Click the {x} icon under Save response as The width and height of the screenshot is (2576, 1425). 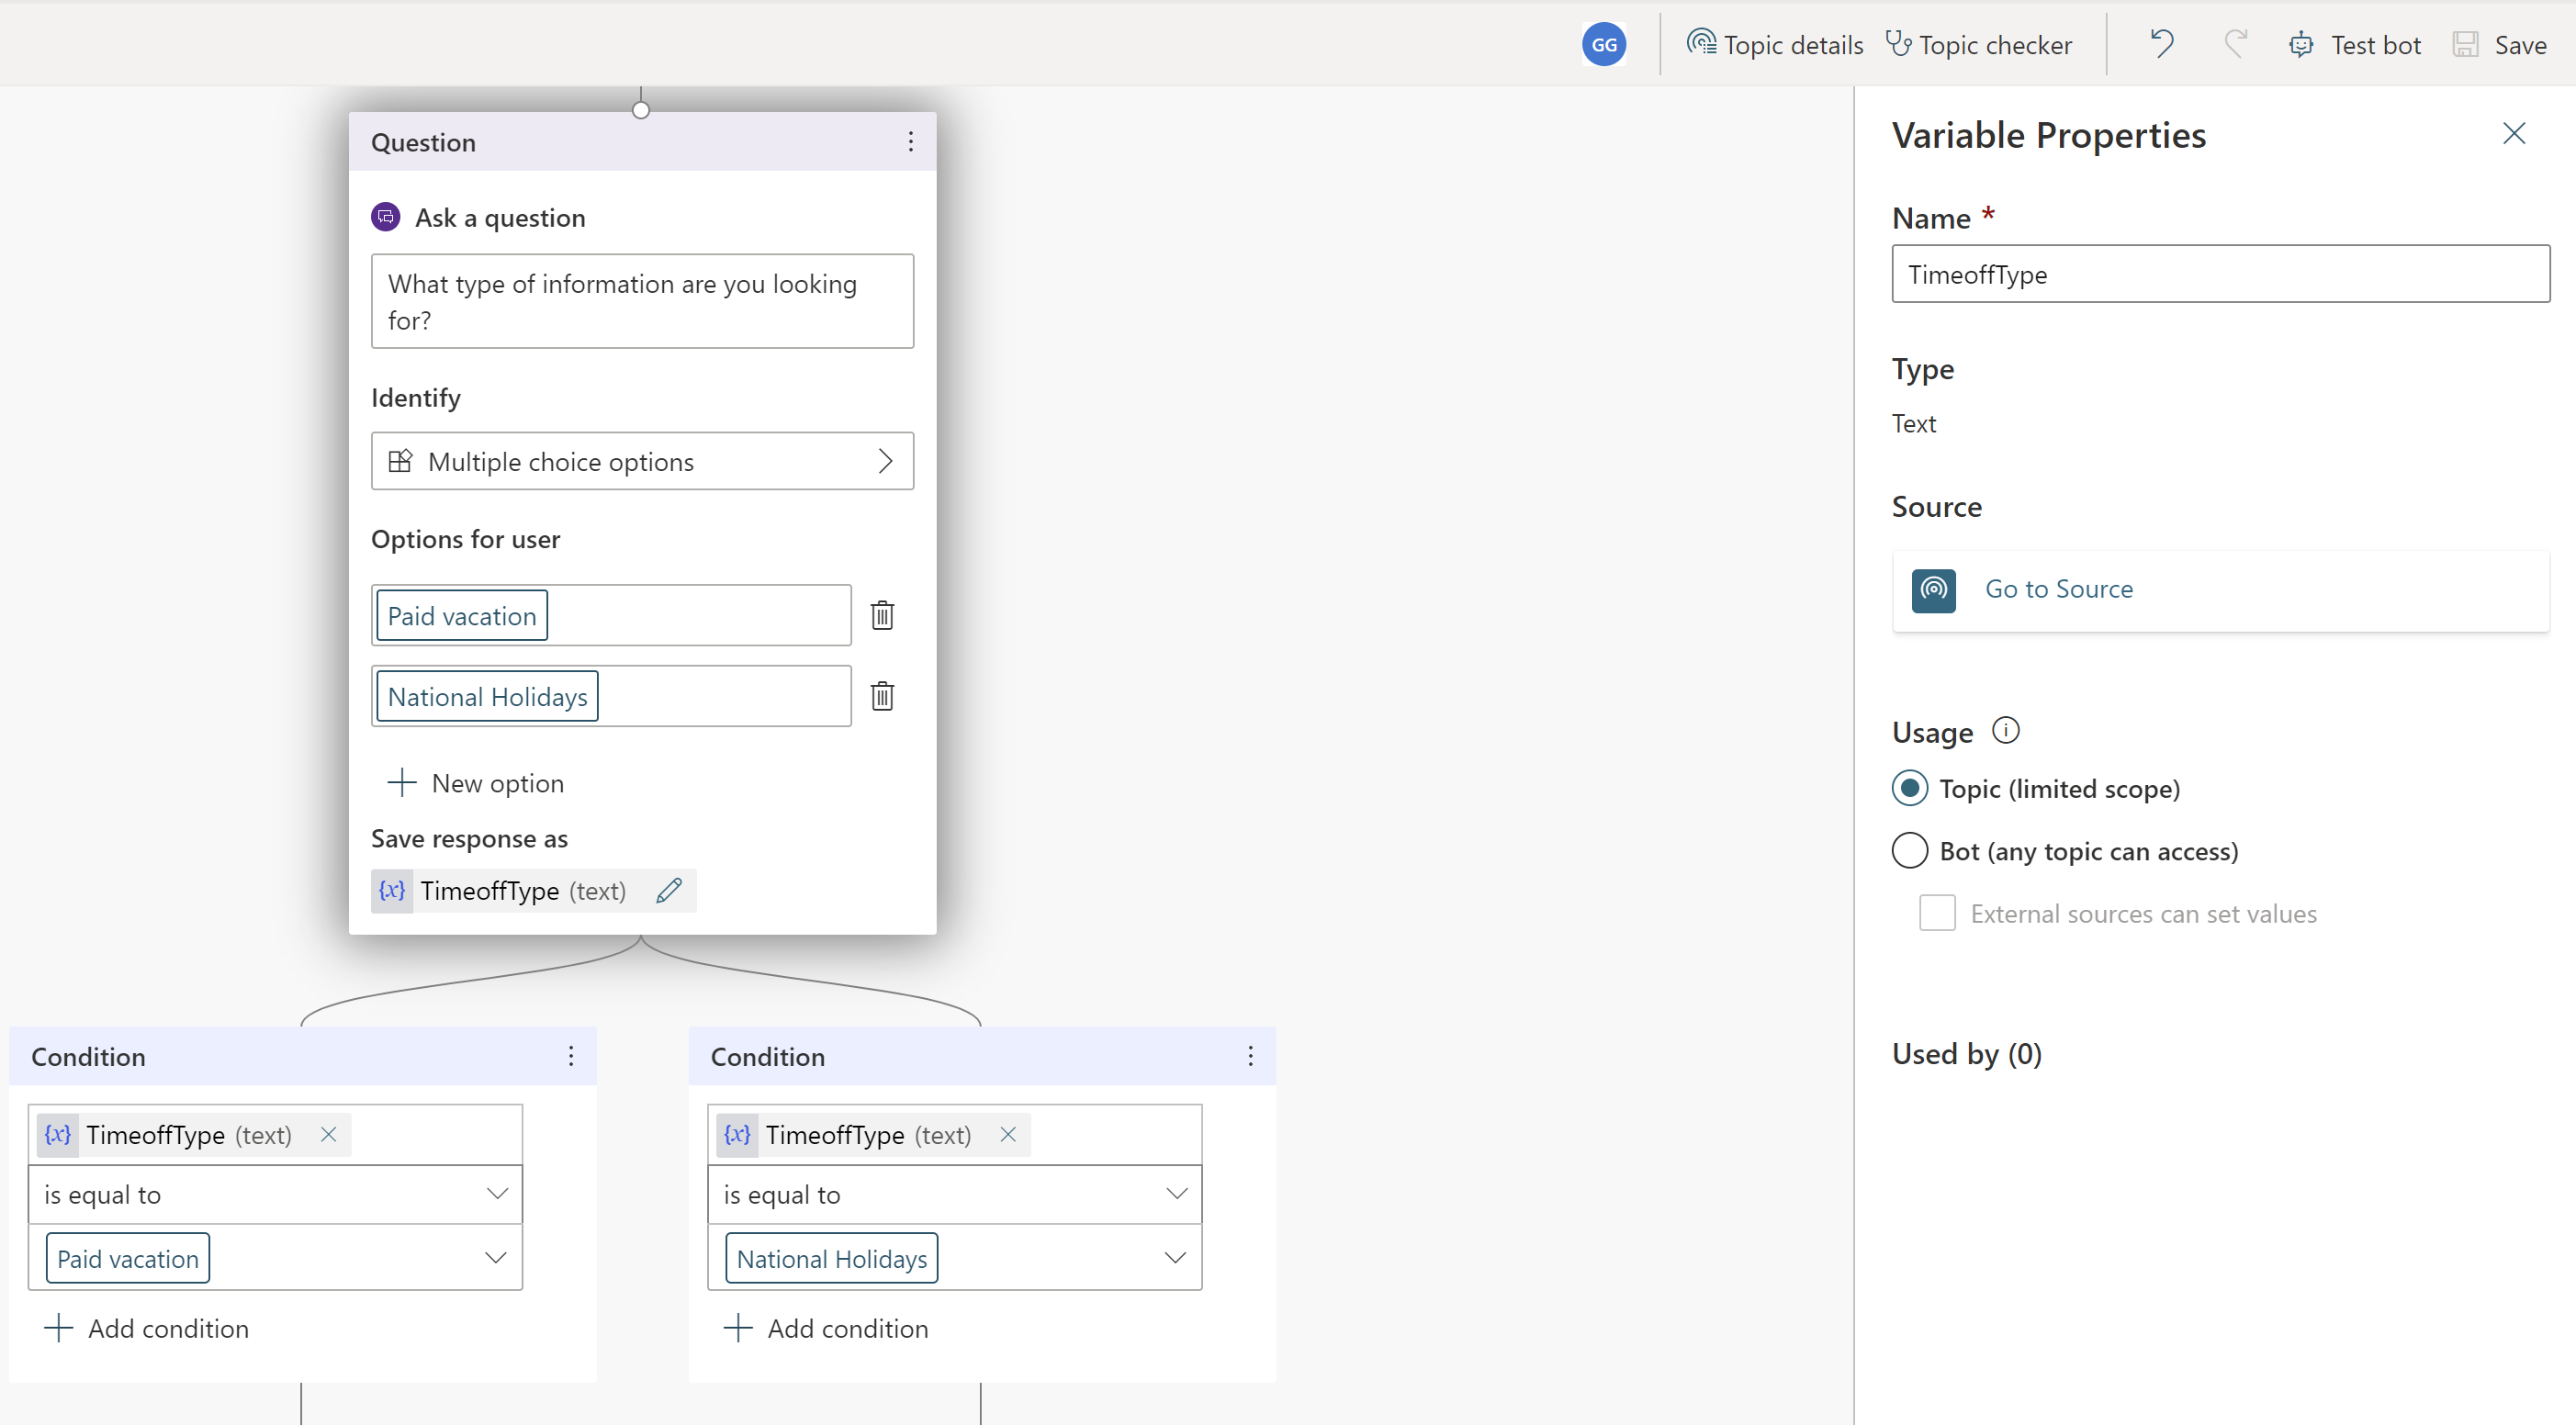[392, 890]
